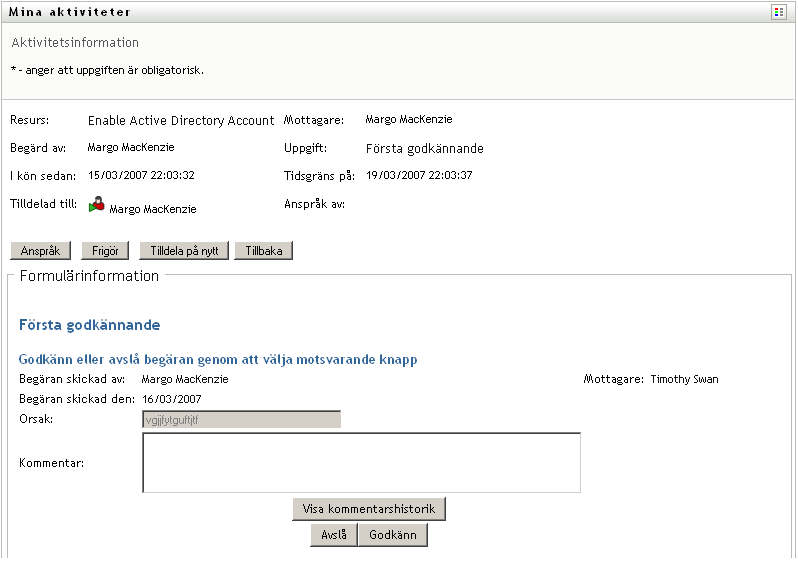The width and height of the screenshot is (798, 577).
Task: Click the Formulärinformation legend
Action: (89, 276)
